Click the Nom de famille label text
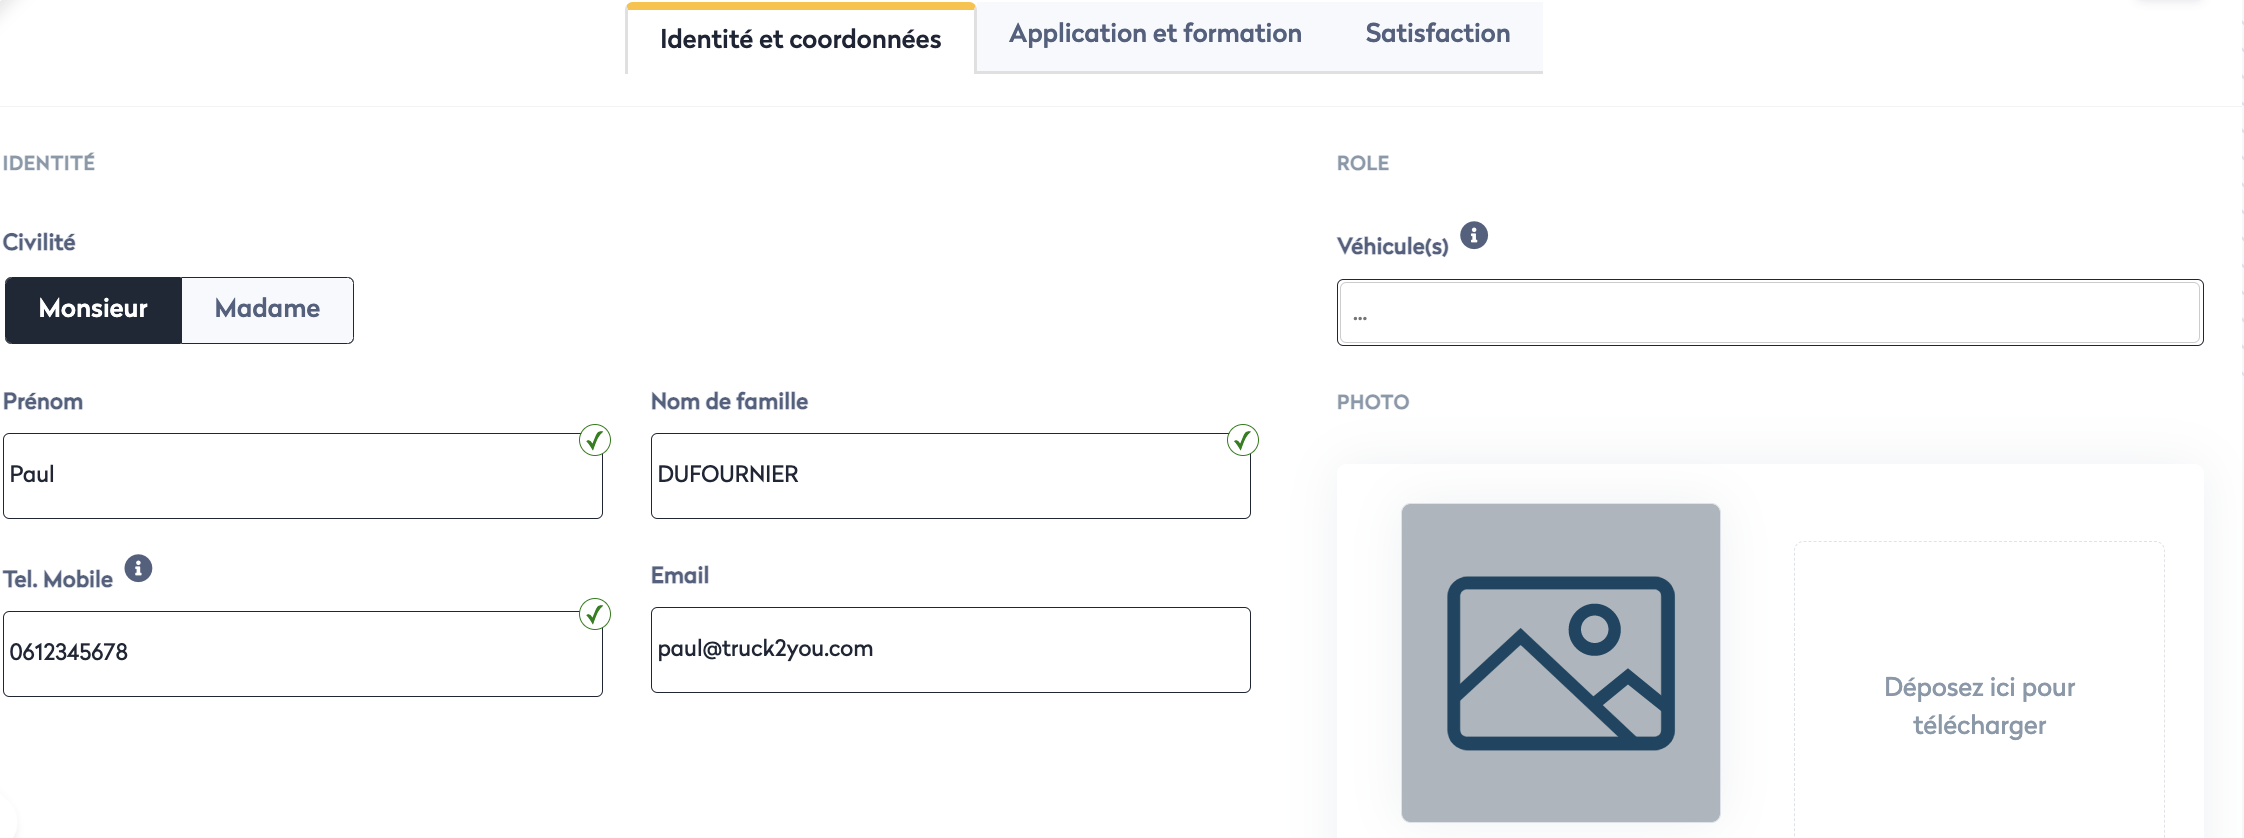The height and width of the screenshot is (838, 2244). pyautogui.click(x=729, y=401)
